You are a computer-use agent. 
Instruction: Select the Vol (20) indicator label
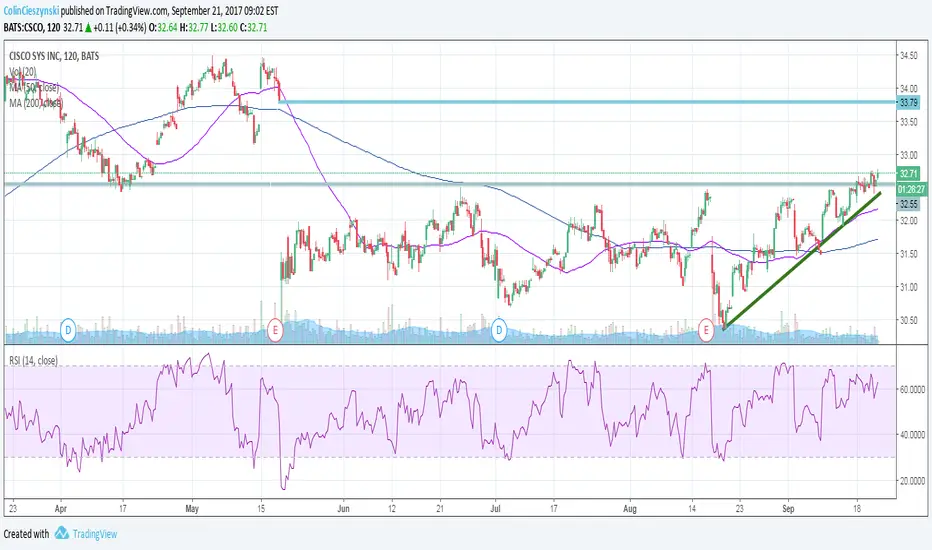click(x=23, y=72)
